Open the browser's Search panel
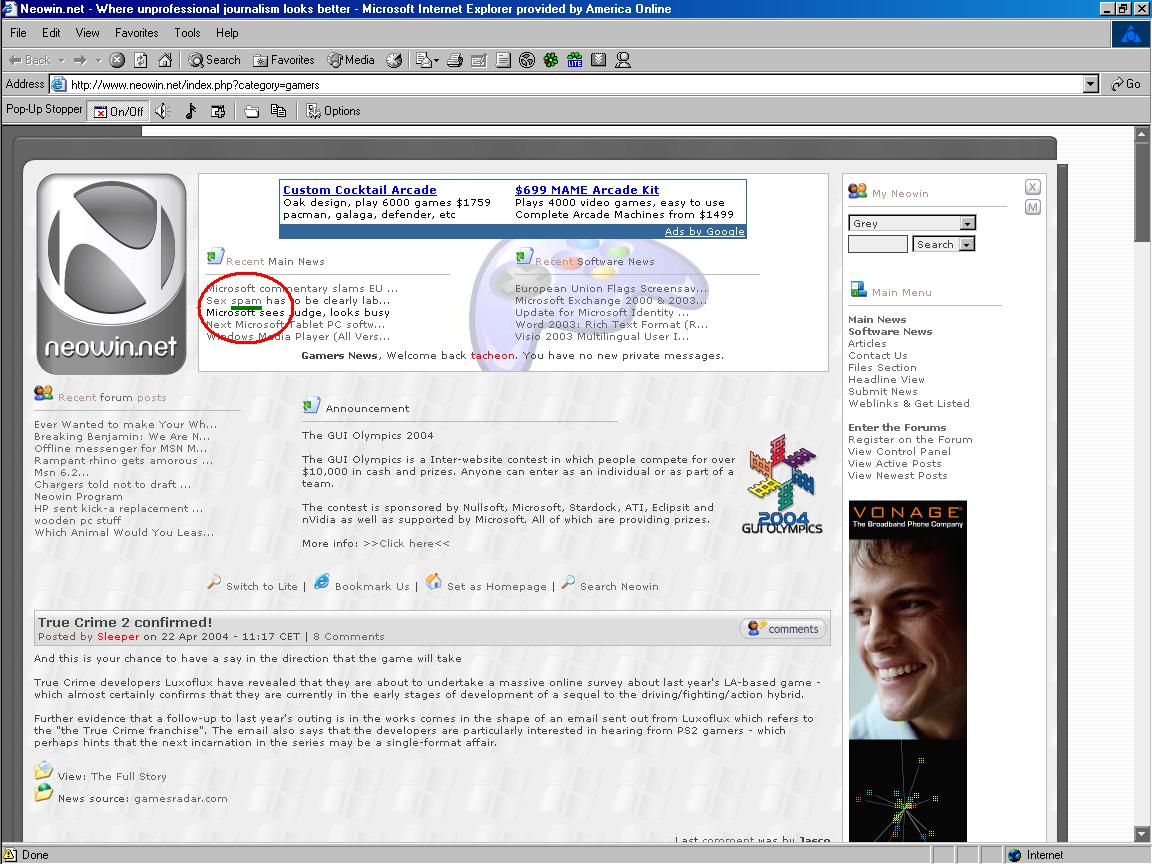This screenshot has width=1152, height=864. (214, 59)
